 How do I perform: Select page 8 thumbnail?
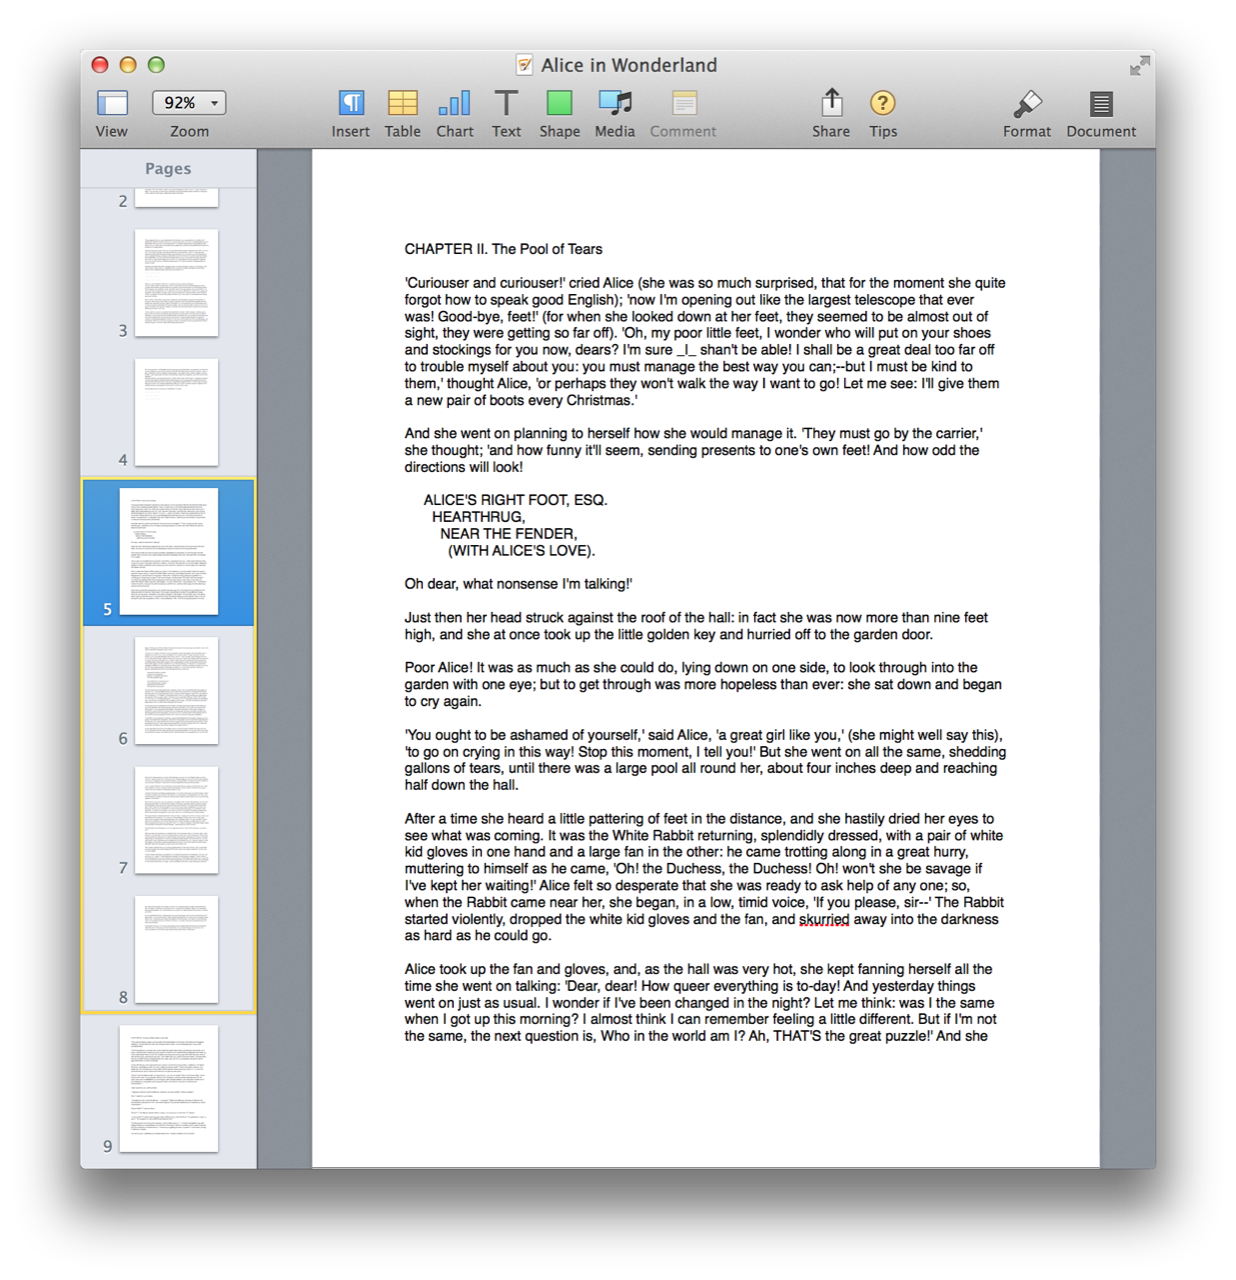[x=176, y=949]
